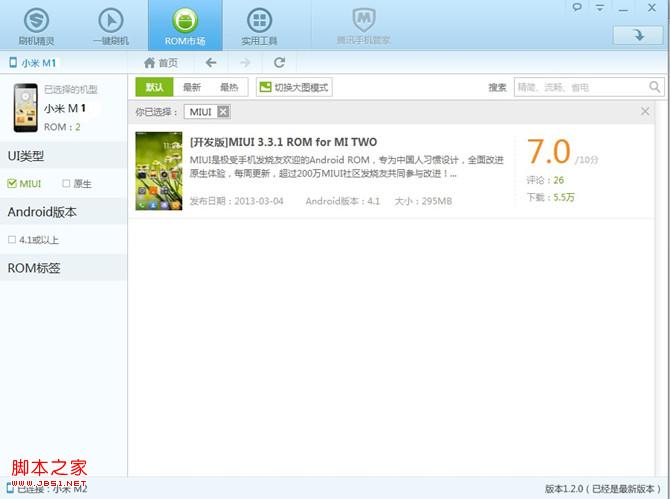
Task: Select the 默认 sort tab
Action: coord(154,87)
